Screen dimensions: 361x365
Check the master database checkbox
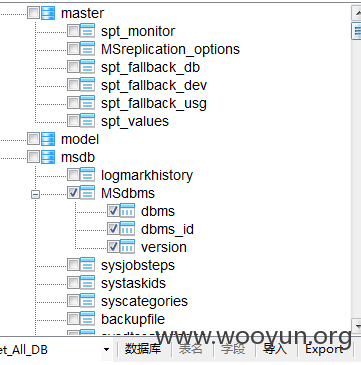click(x=33, y=13)
